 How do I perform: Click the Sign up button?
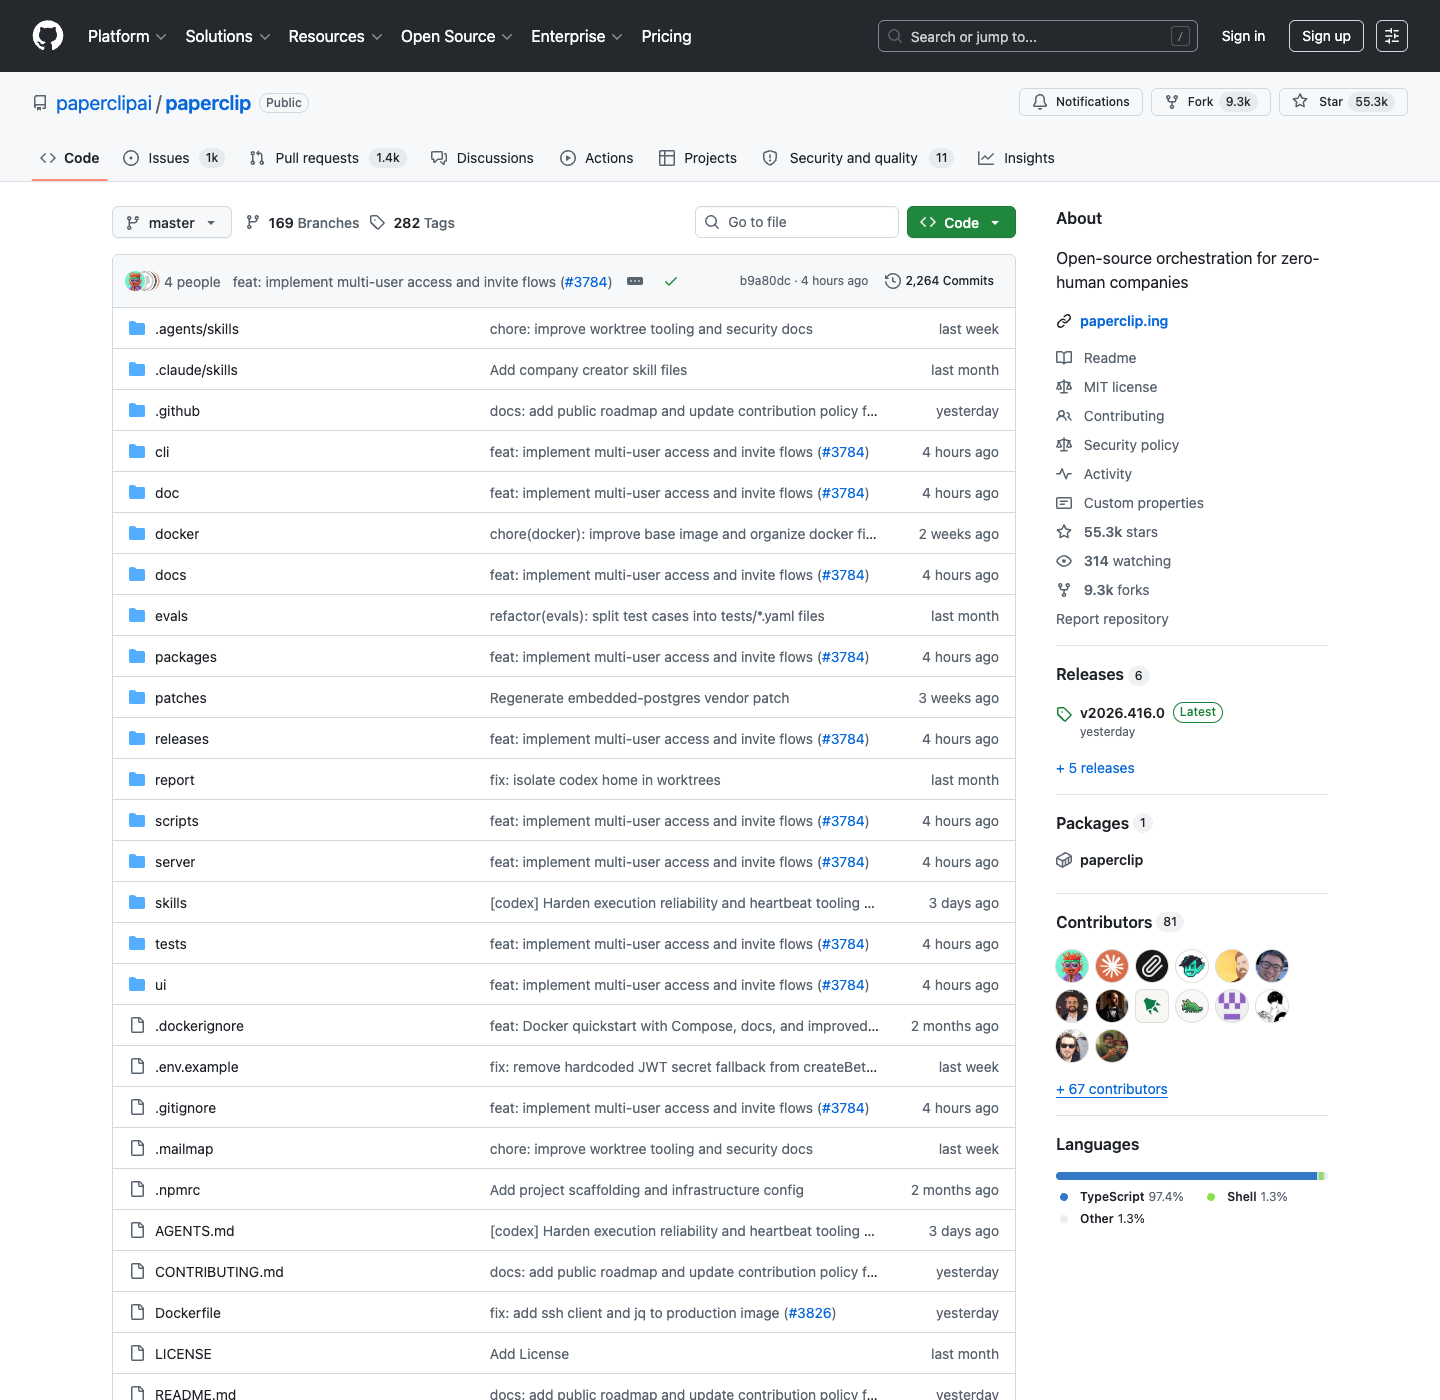point(1326,36)
